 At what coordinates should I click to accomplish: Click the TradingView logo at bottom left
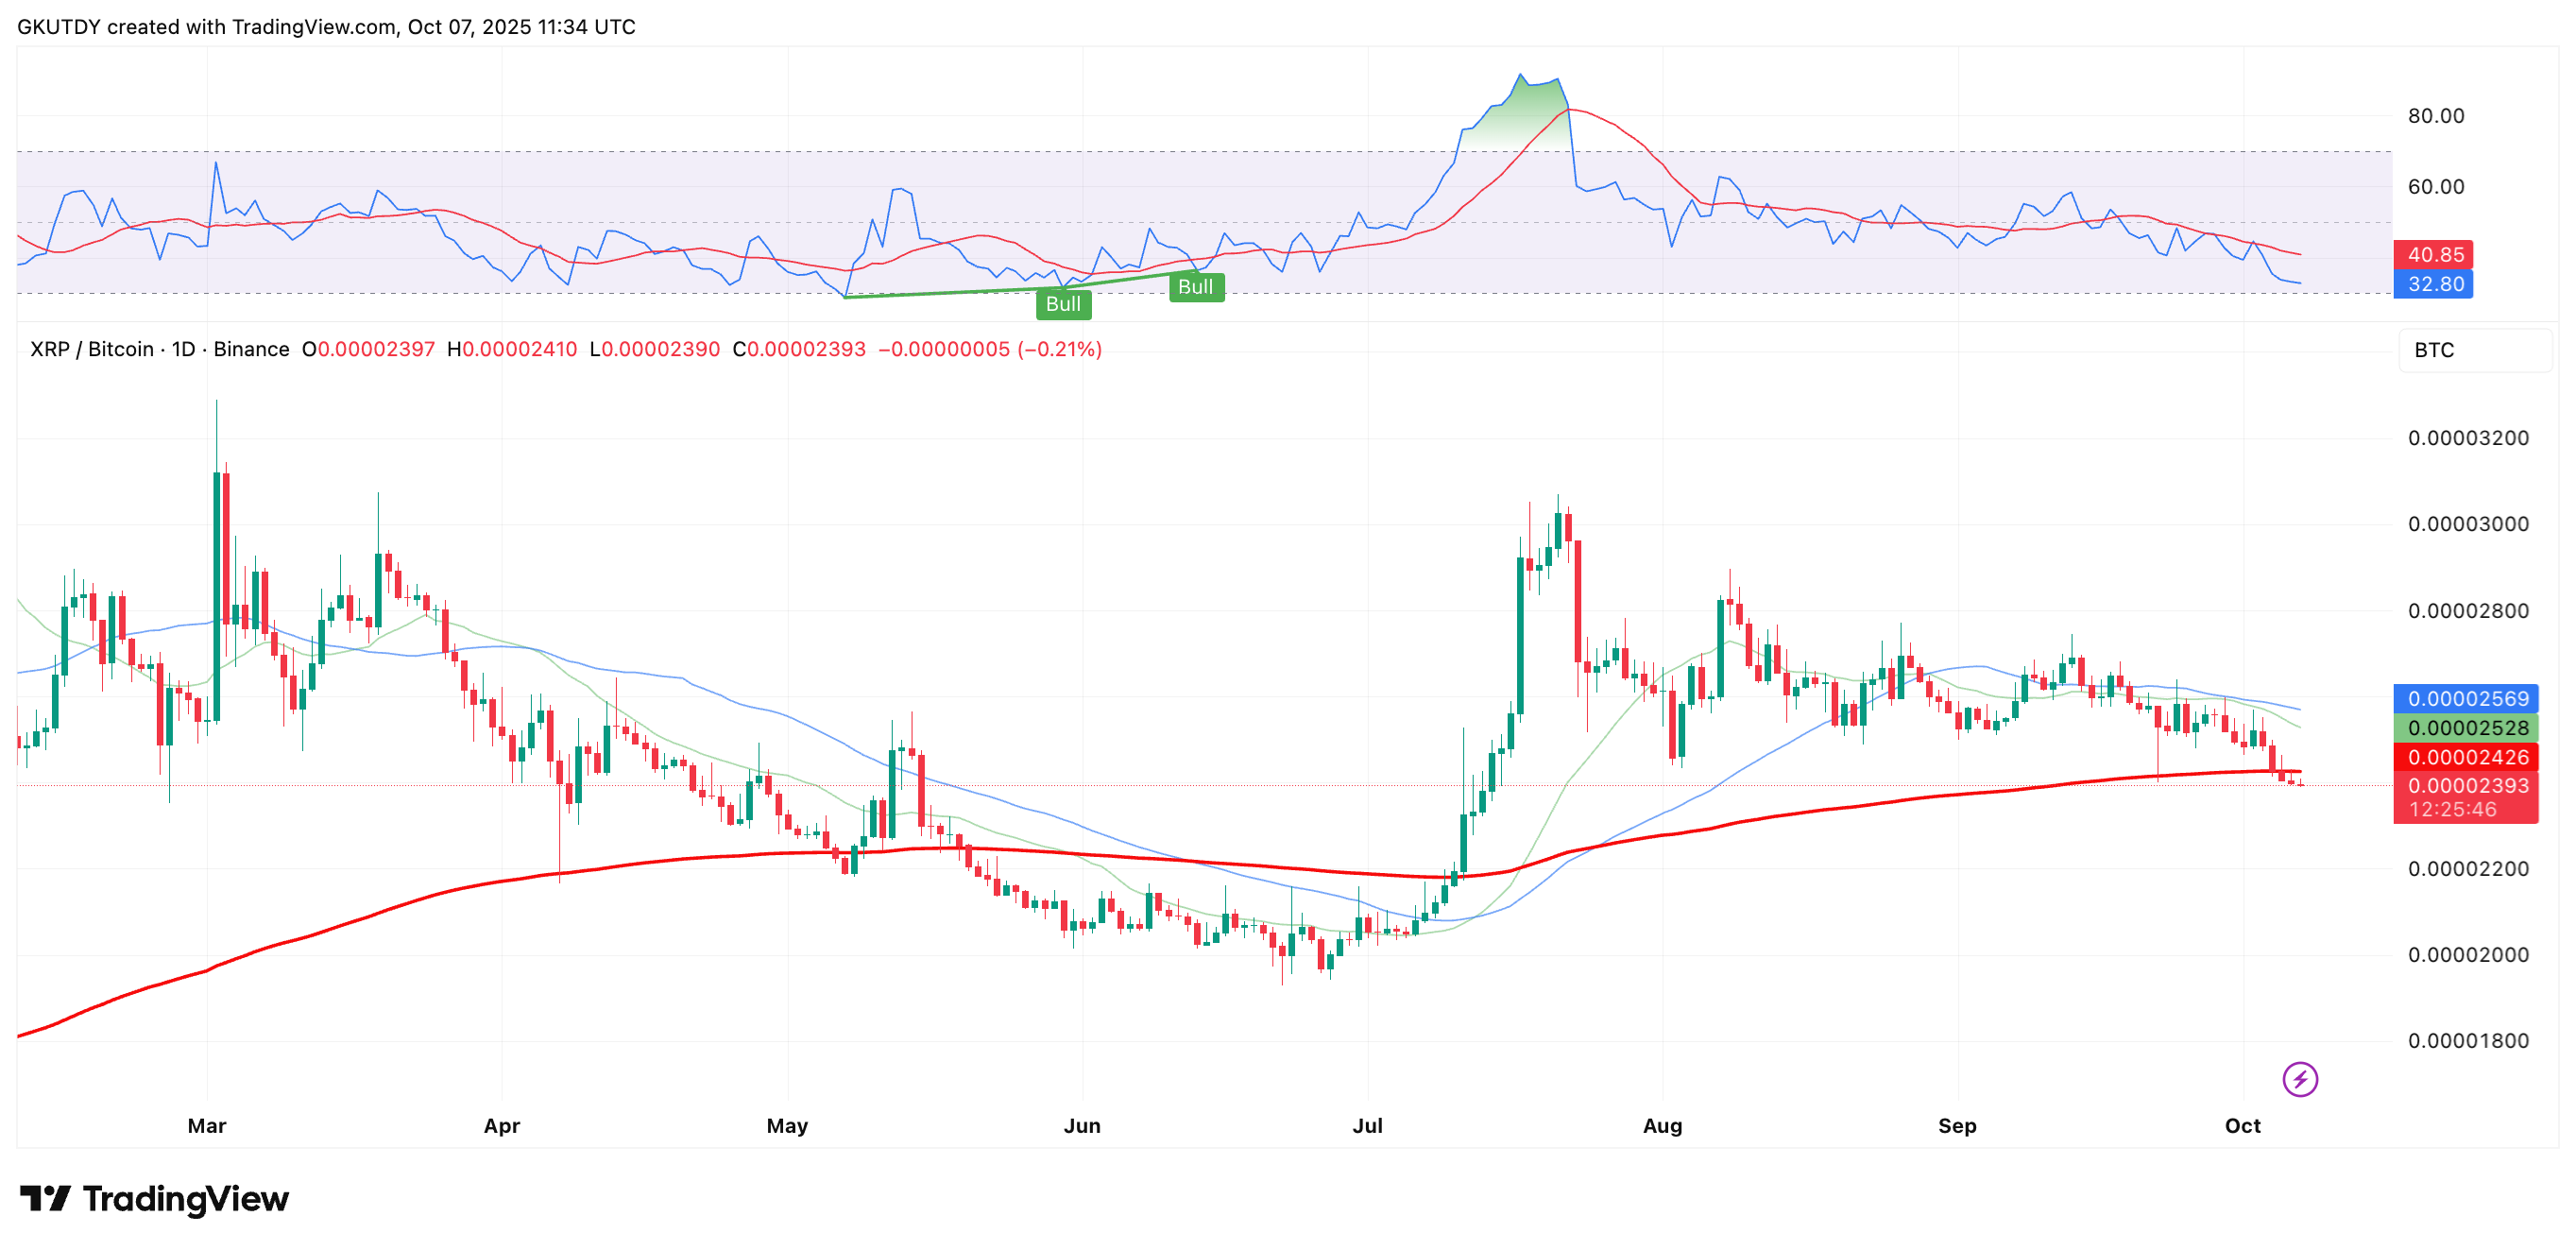(155, 1198)
